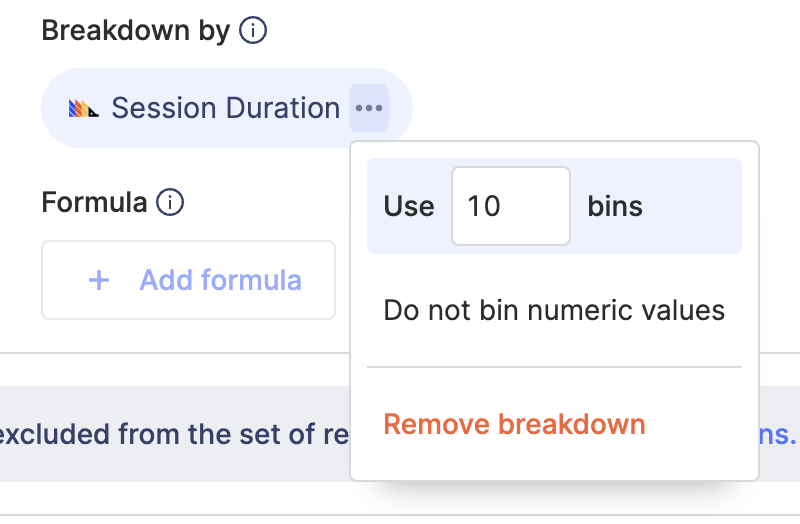The width and height of the screenshot is (800, 524).
Task: Choose Do not bin numeric values
Action: [554, 310]
